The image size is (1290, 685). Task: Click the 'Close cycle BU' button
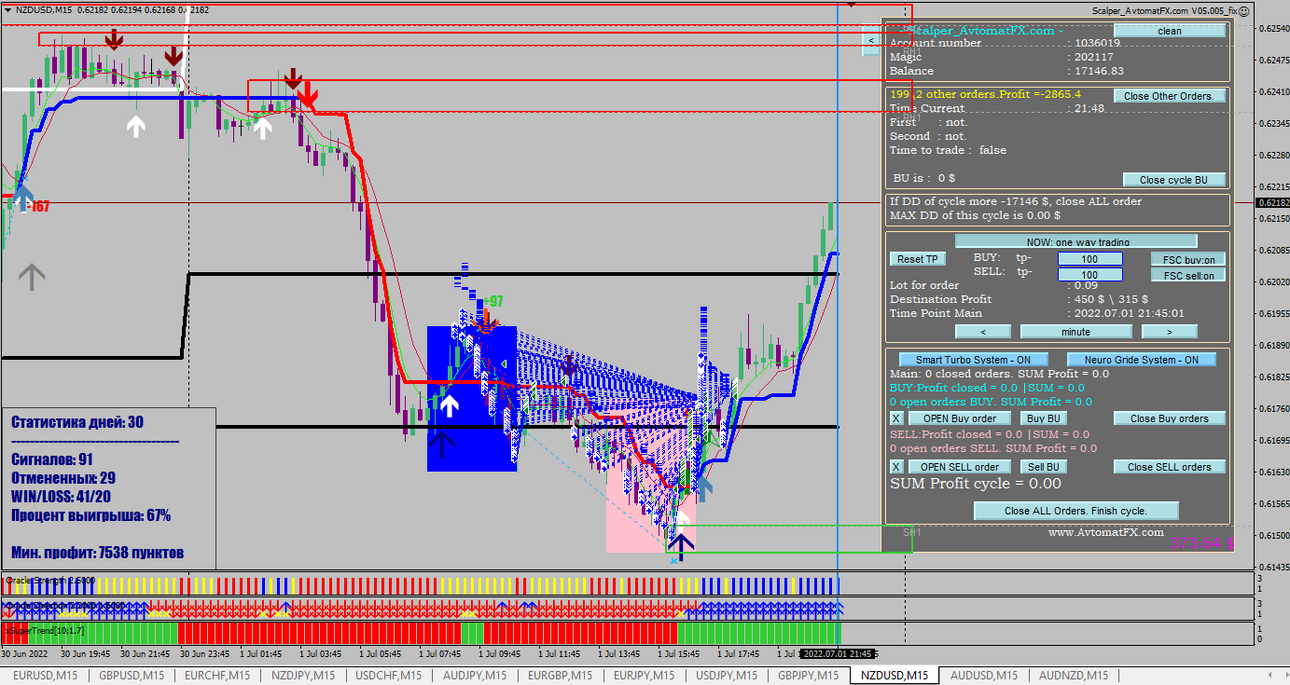point(1173,180)
